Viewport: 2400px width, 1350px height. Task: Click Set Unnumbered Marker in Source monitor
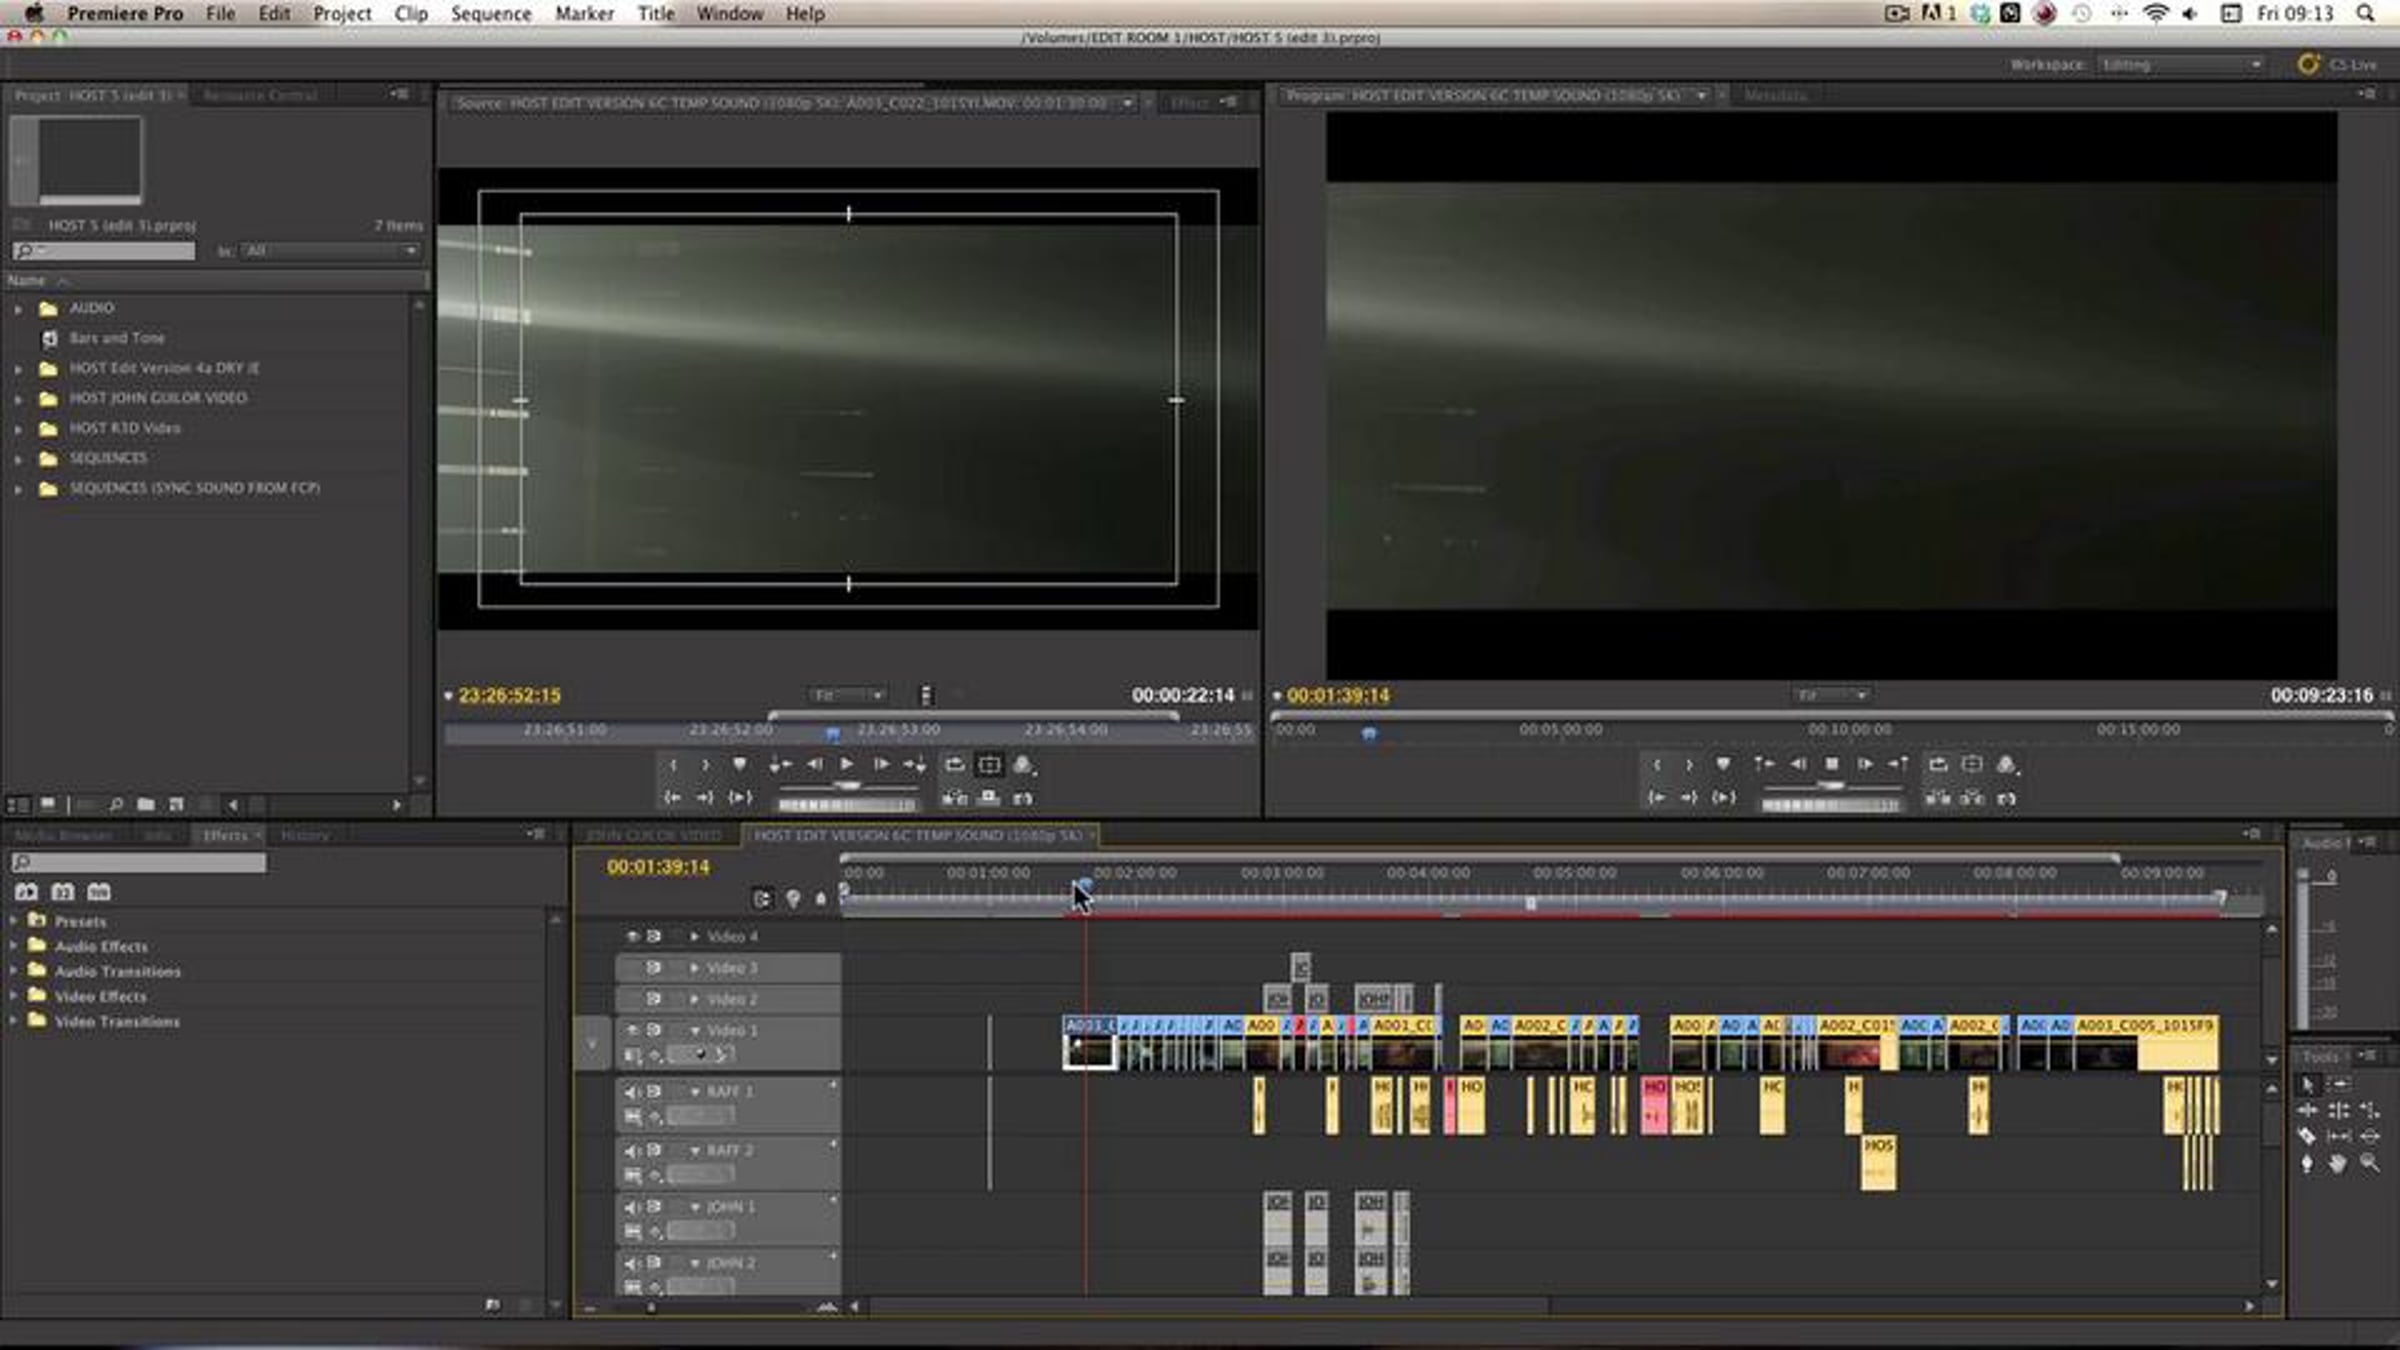pyautogui.click(x=739, y=765)
